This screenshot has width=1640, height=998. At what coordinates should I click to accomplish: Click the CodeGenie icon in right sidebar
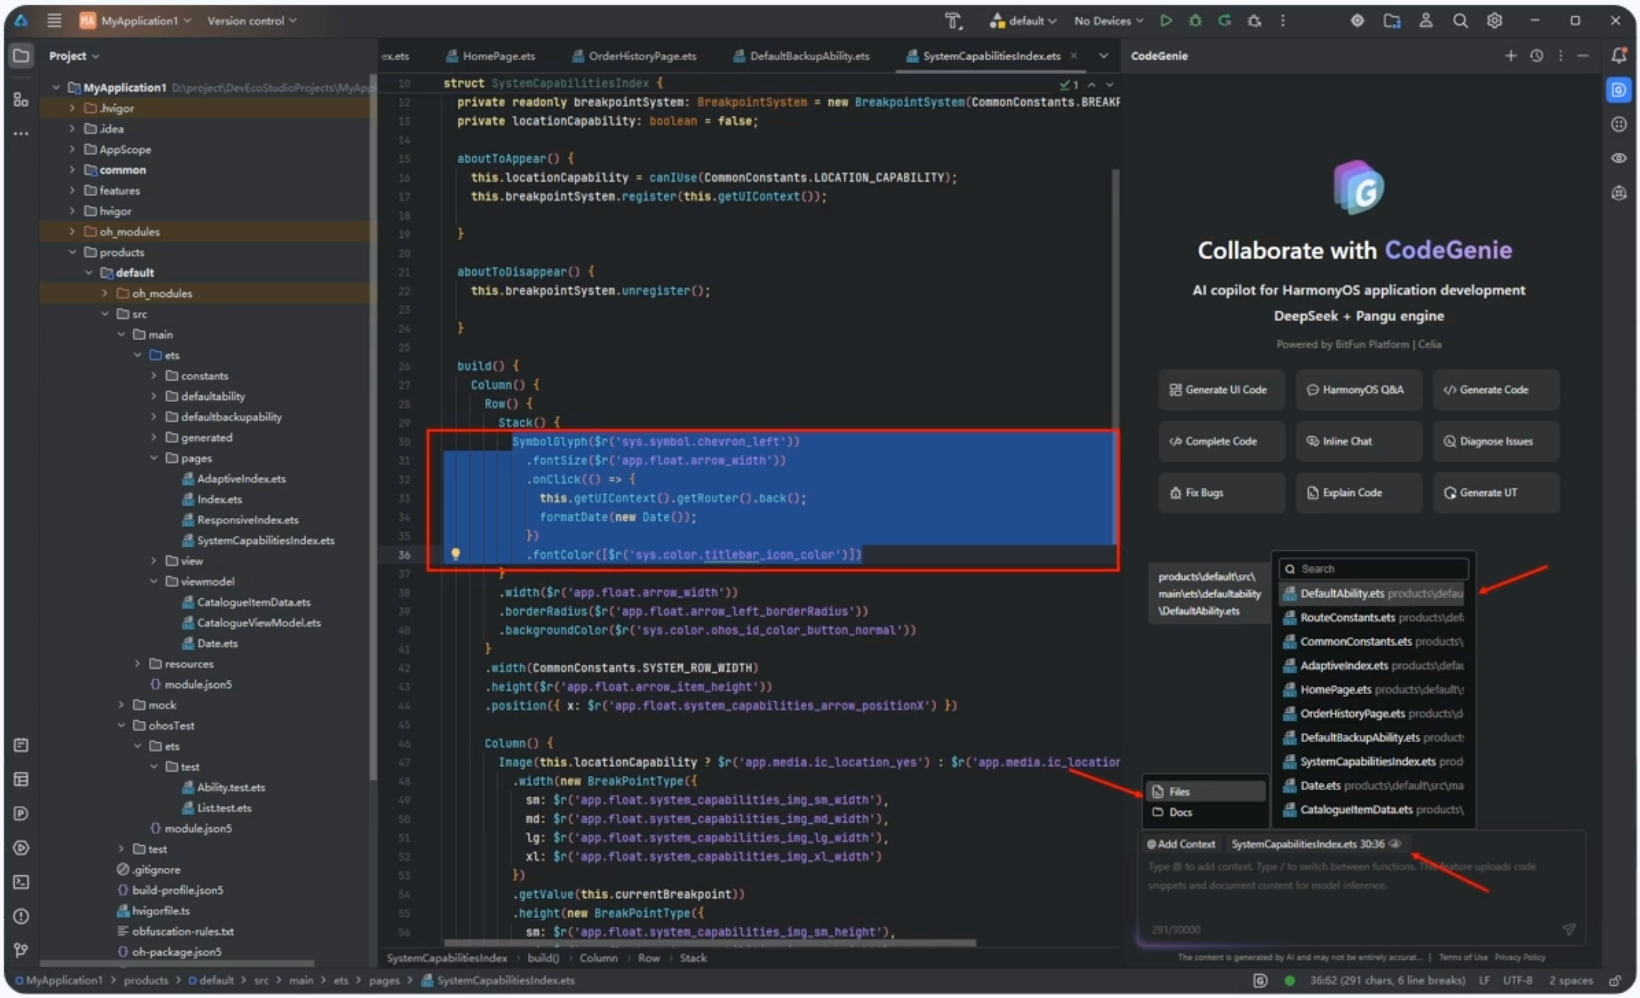click(1619, 90)
